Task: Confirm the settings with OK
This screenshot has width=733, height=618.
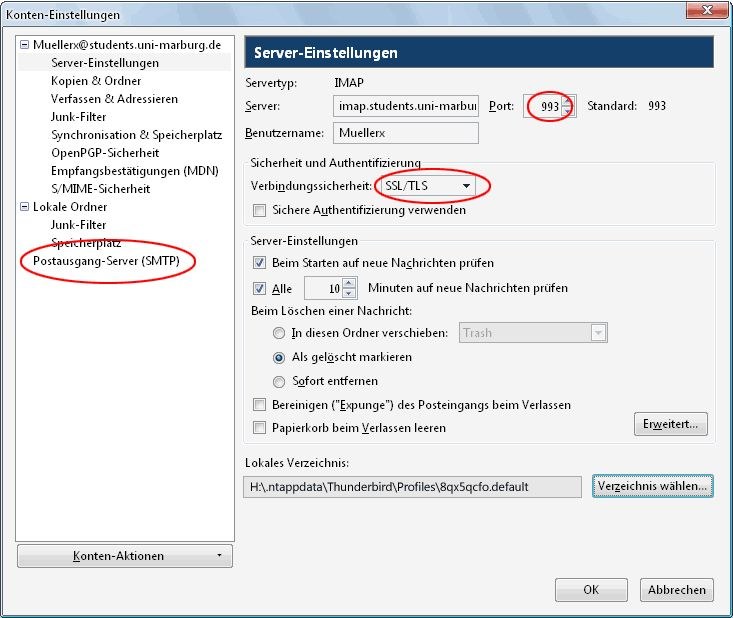Action: [x=591, y=590]
